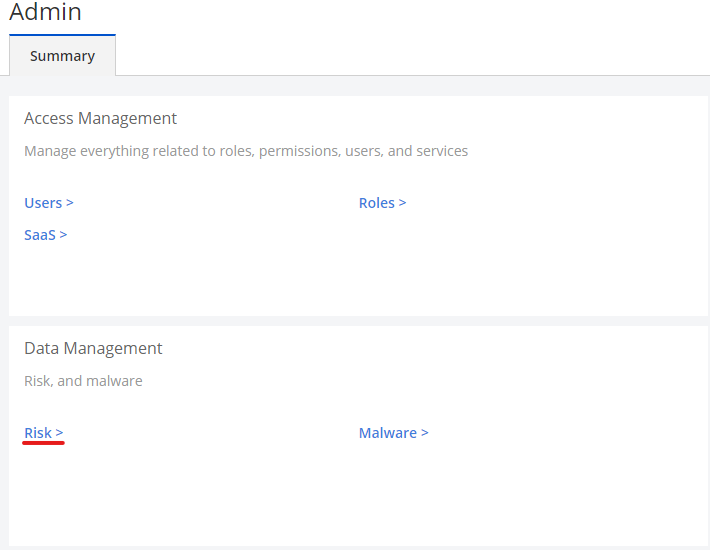Click the "Risk, and malware" description
This screenshot has height=550, width=710.
(83, 381)
